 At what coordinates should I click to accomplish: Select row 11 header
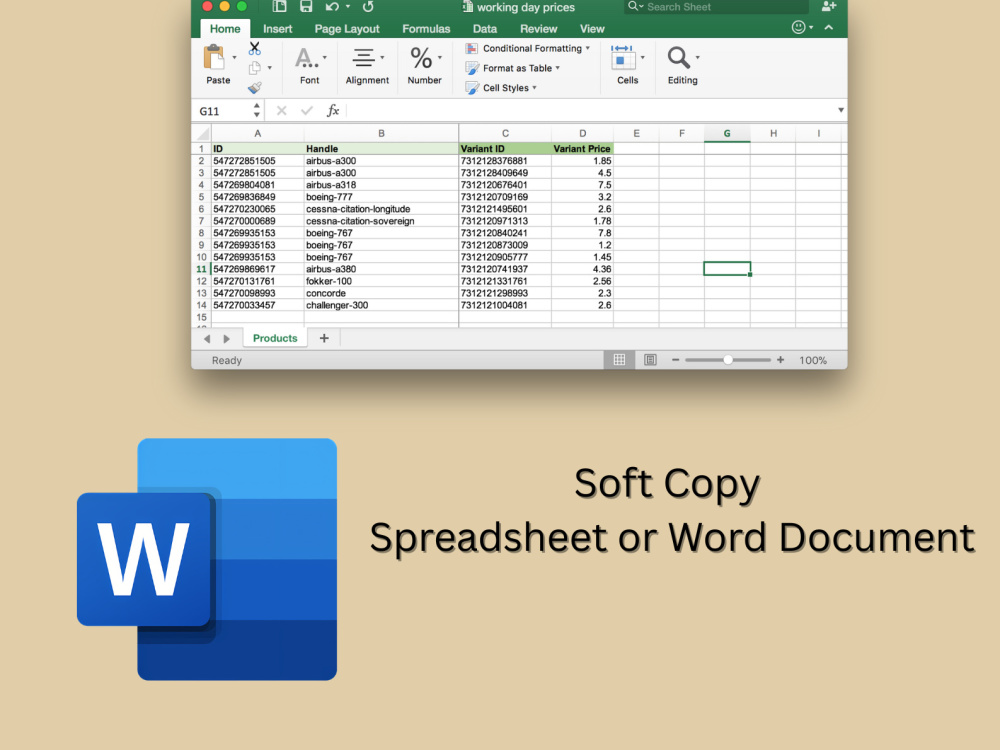(202, 269)
